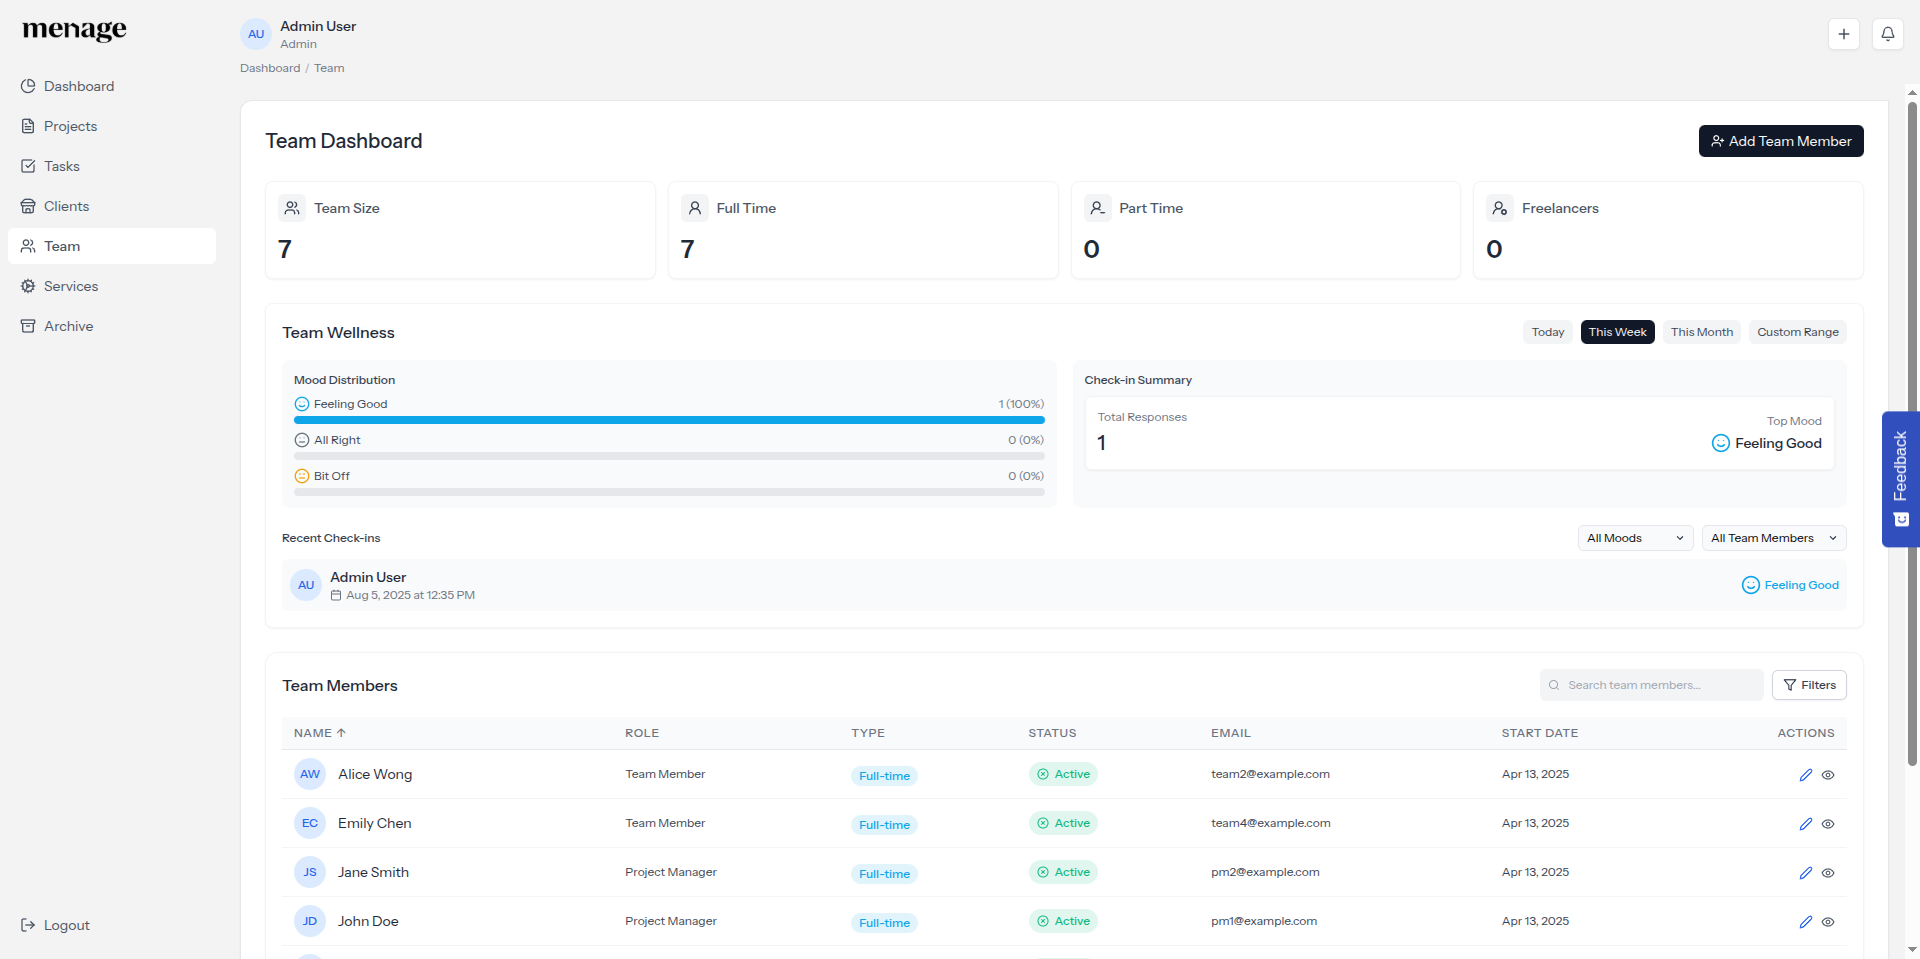Open the Projects section in the sidebar
Screen dimensions: 1920x959
tap(71, 126)
